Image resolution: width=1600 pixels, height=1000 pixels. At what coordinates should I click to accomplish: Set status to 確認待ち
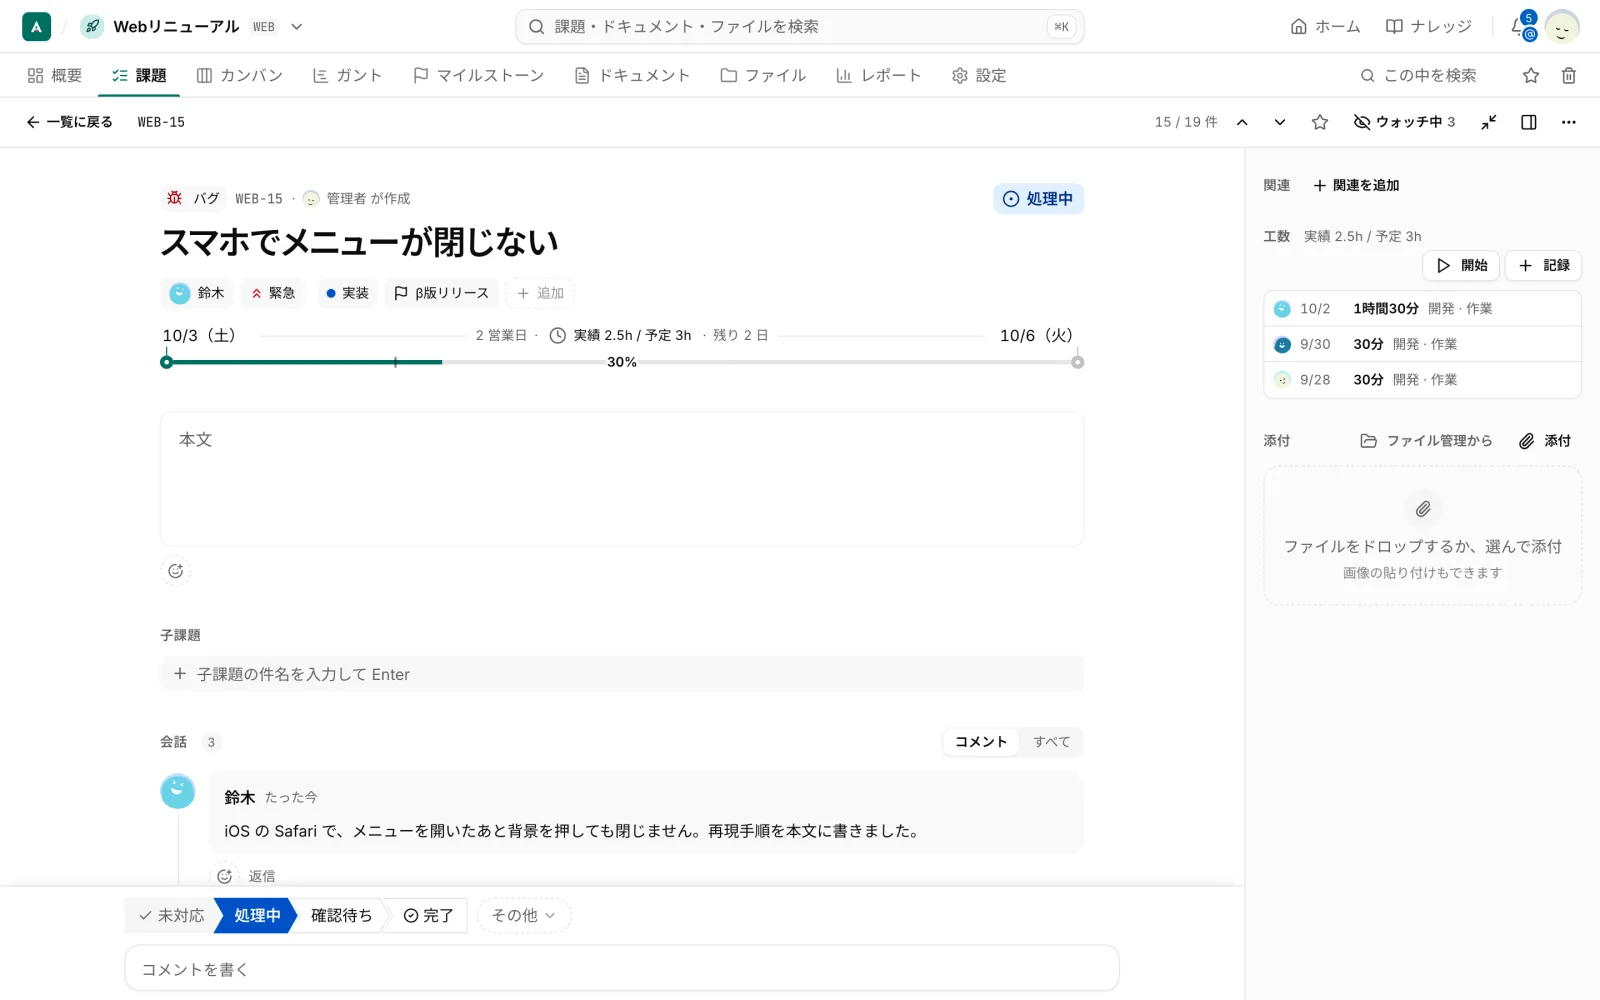click(x=341, y=915)
